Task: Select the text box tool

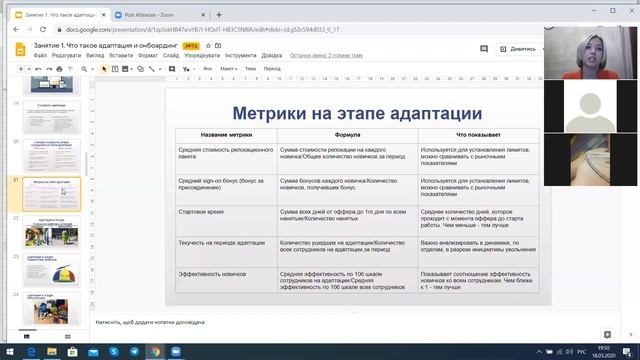Action: point(115,69)
